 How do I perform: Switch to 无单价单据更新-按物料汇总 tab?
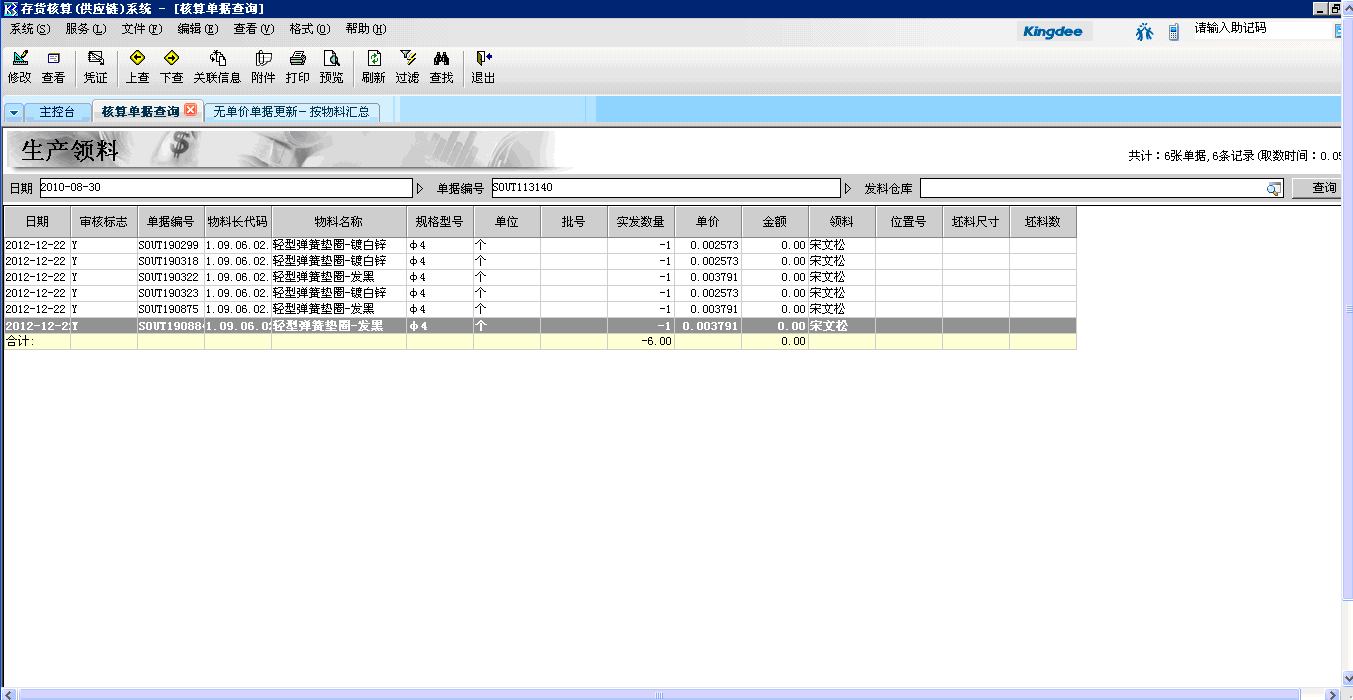point(291,112)
